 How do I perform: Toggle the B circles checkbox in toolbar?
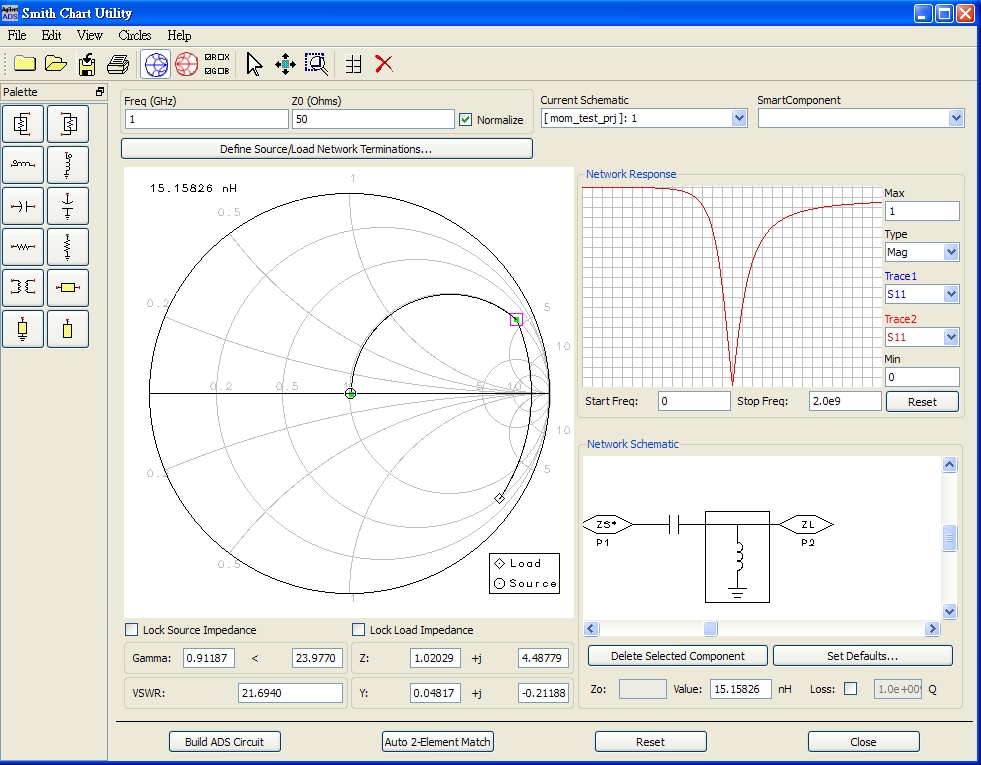(x=221, y=71)
